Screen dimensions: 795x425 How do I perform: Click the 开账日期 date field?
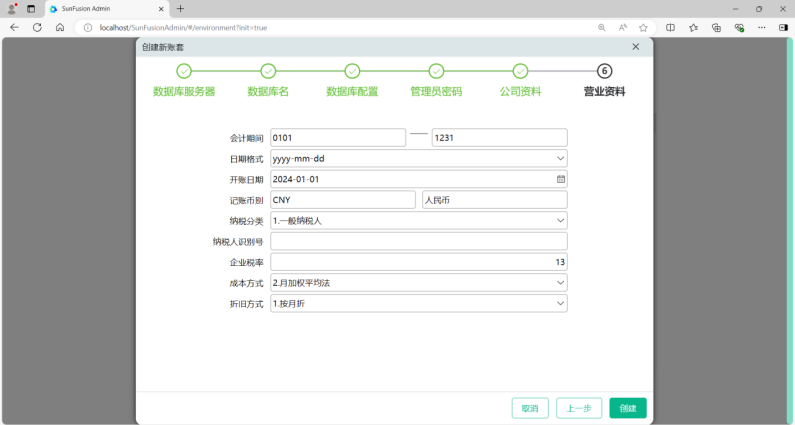click(419, 179)
